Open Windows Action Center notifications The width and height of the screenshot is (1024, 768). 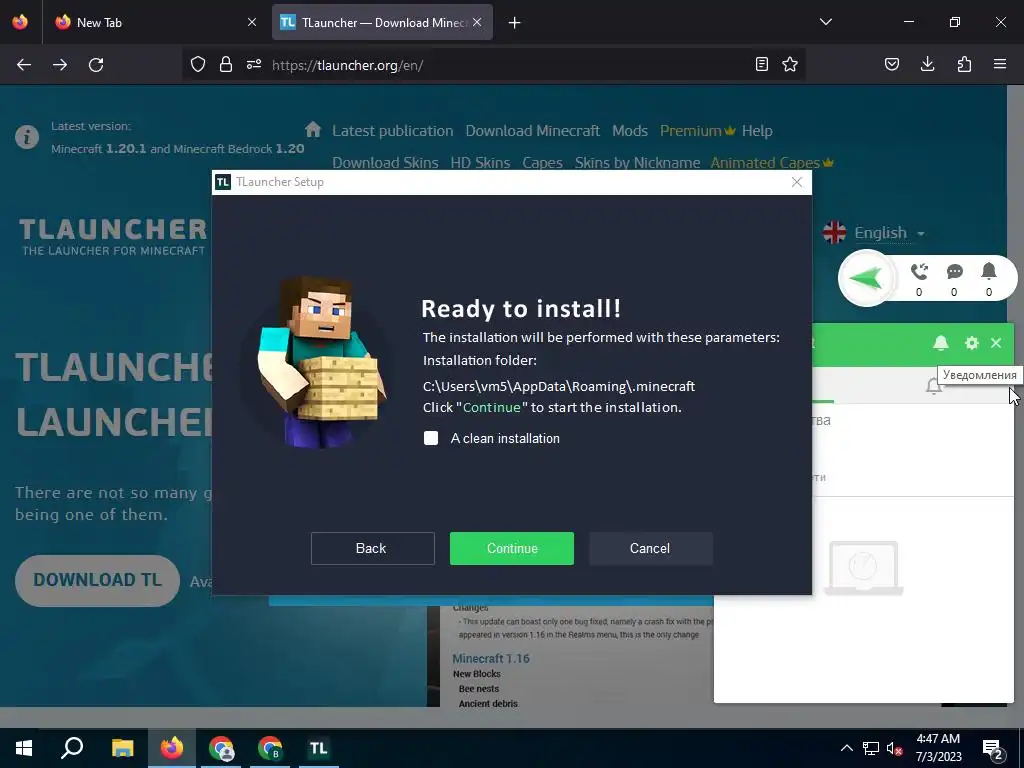[x=993, y=750]
